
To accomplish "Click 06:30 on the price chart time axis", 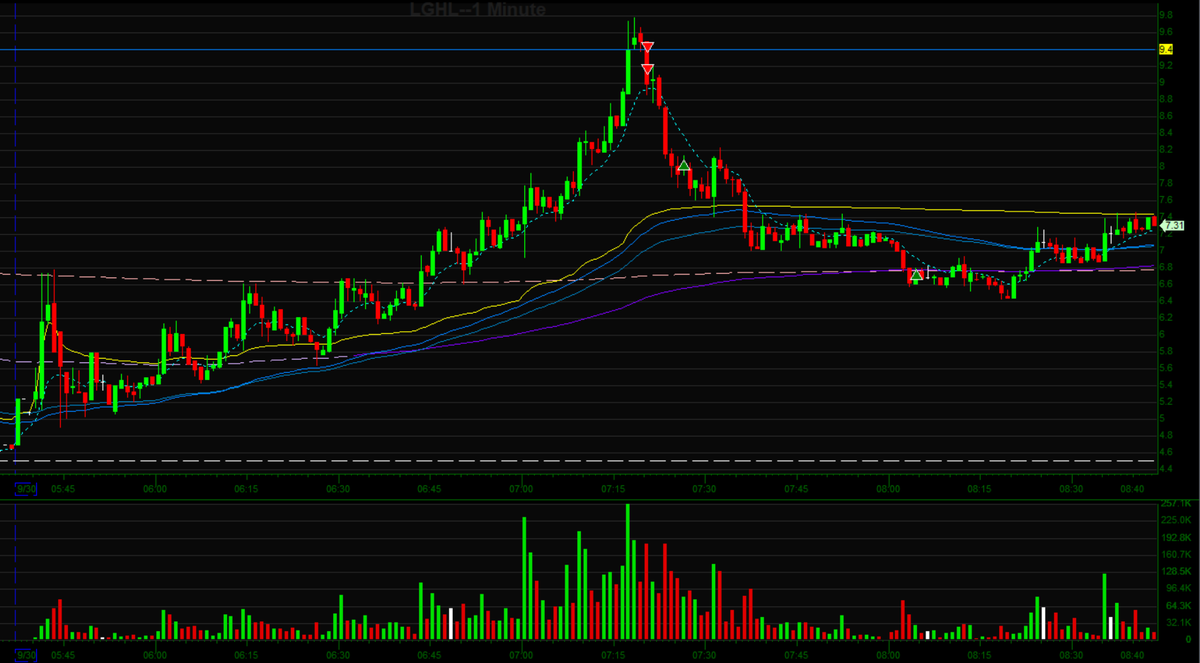I will click(x=338, y=488).
